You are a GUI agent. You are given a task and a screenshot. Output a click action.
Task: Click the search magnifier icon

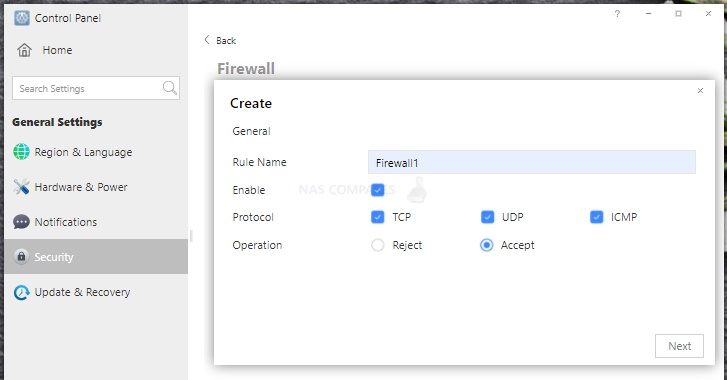tap(170, 88)
